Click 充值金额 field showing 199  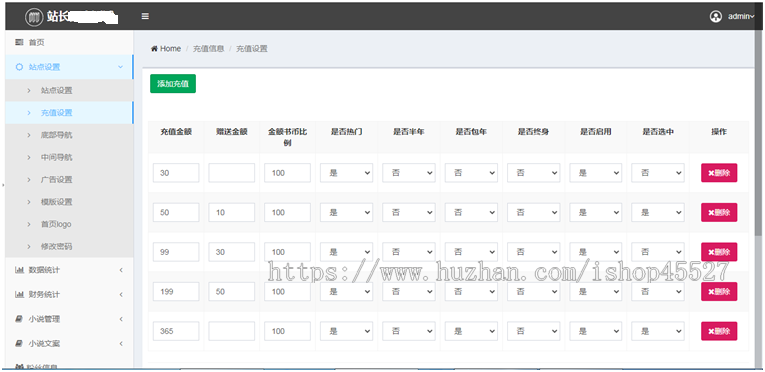point(176,291)
